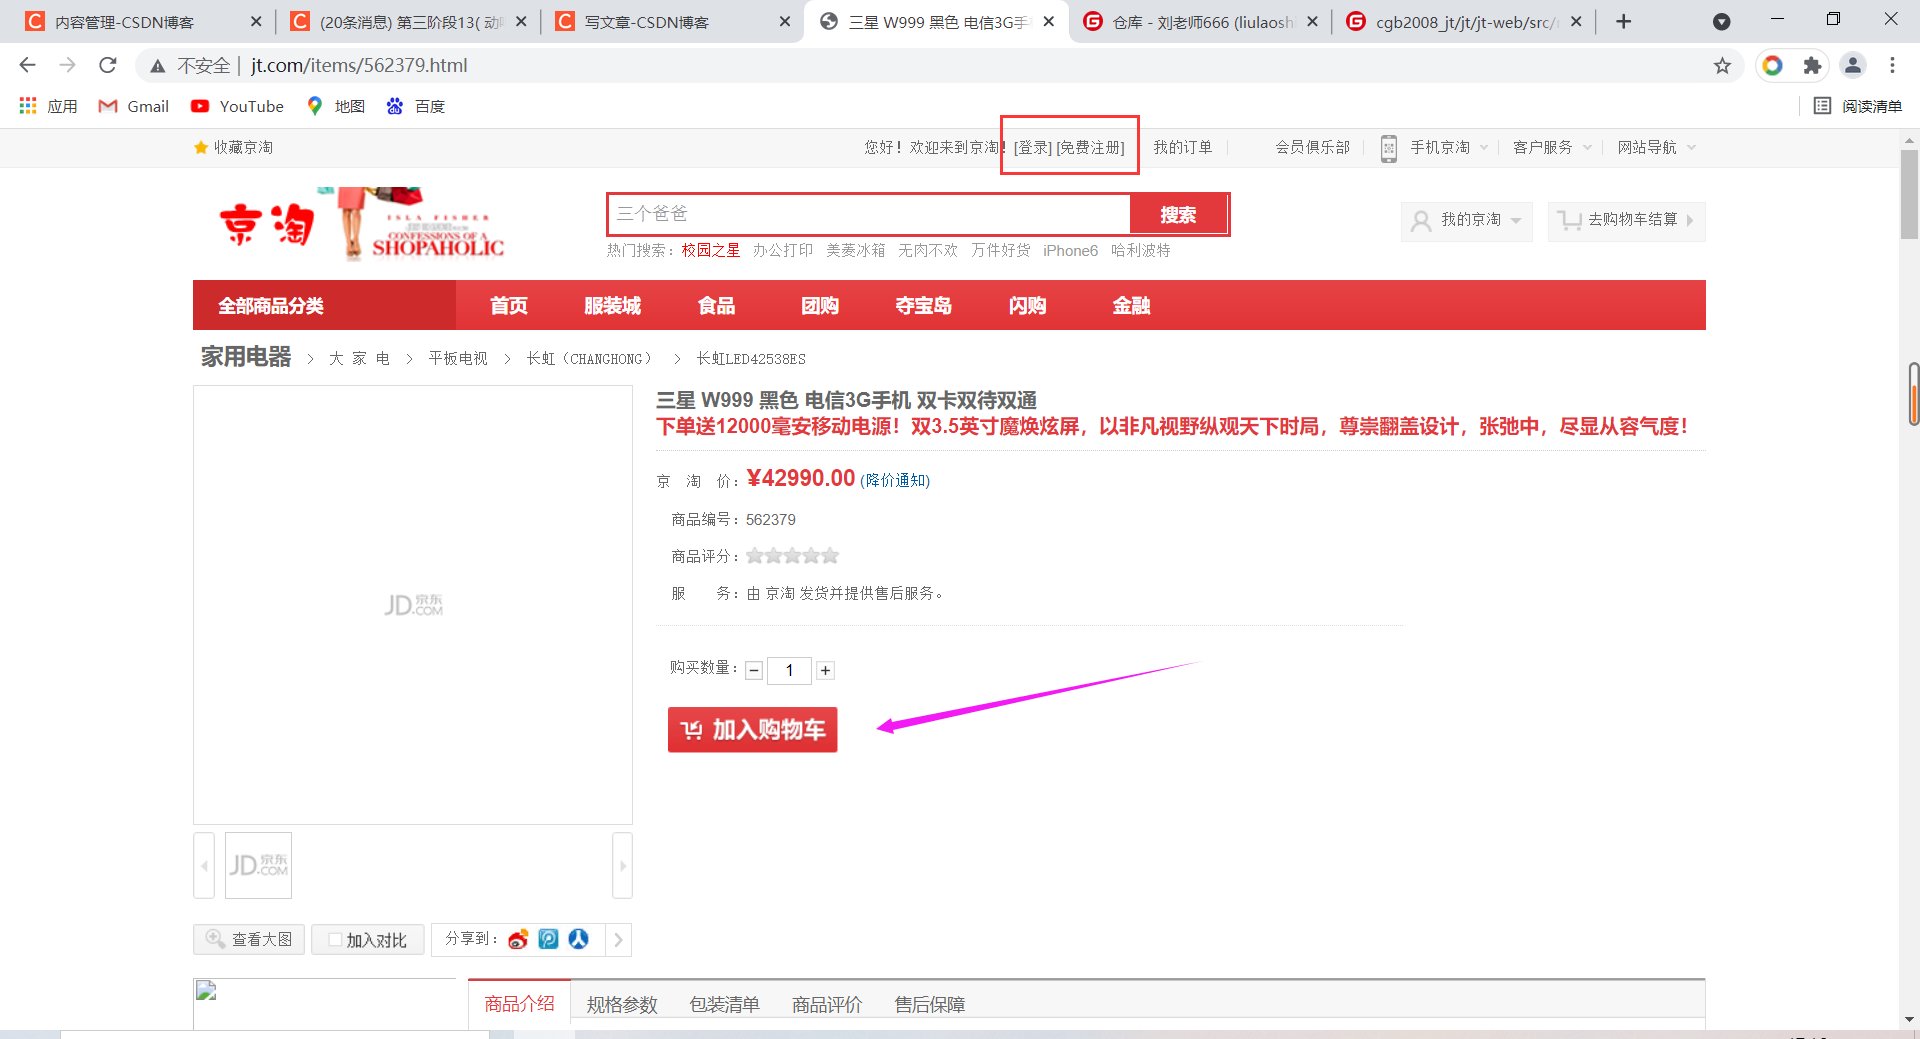Switch to the 规格参数 tab

[622, 1004]
